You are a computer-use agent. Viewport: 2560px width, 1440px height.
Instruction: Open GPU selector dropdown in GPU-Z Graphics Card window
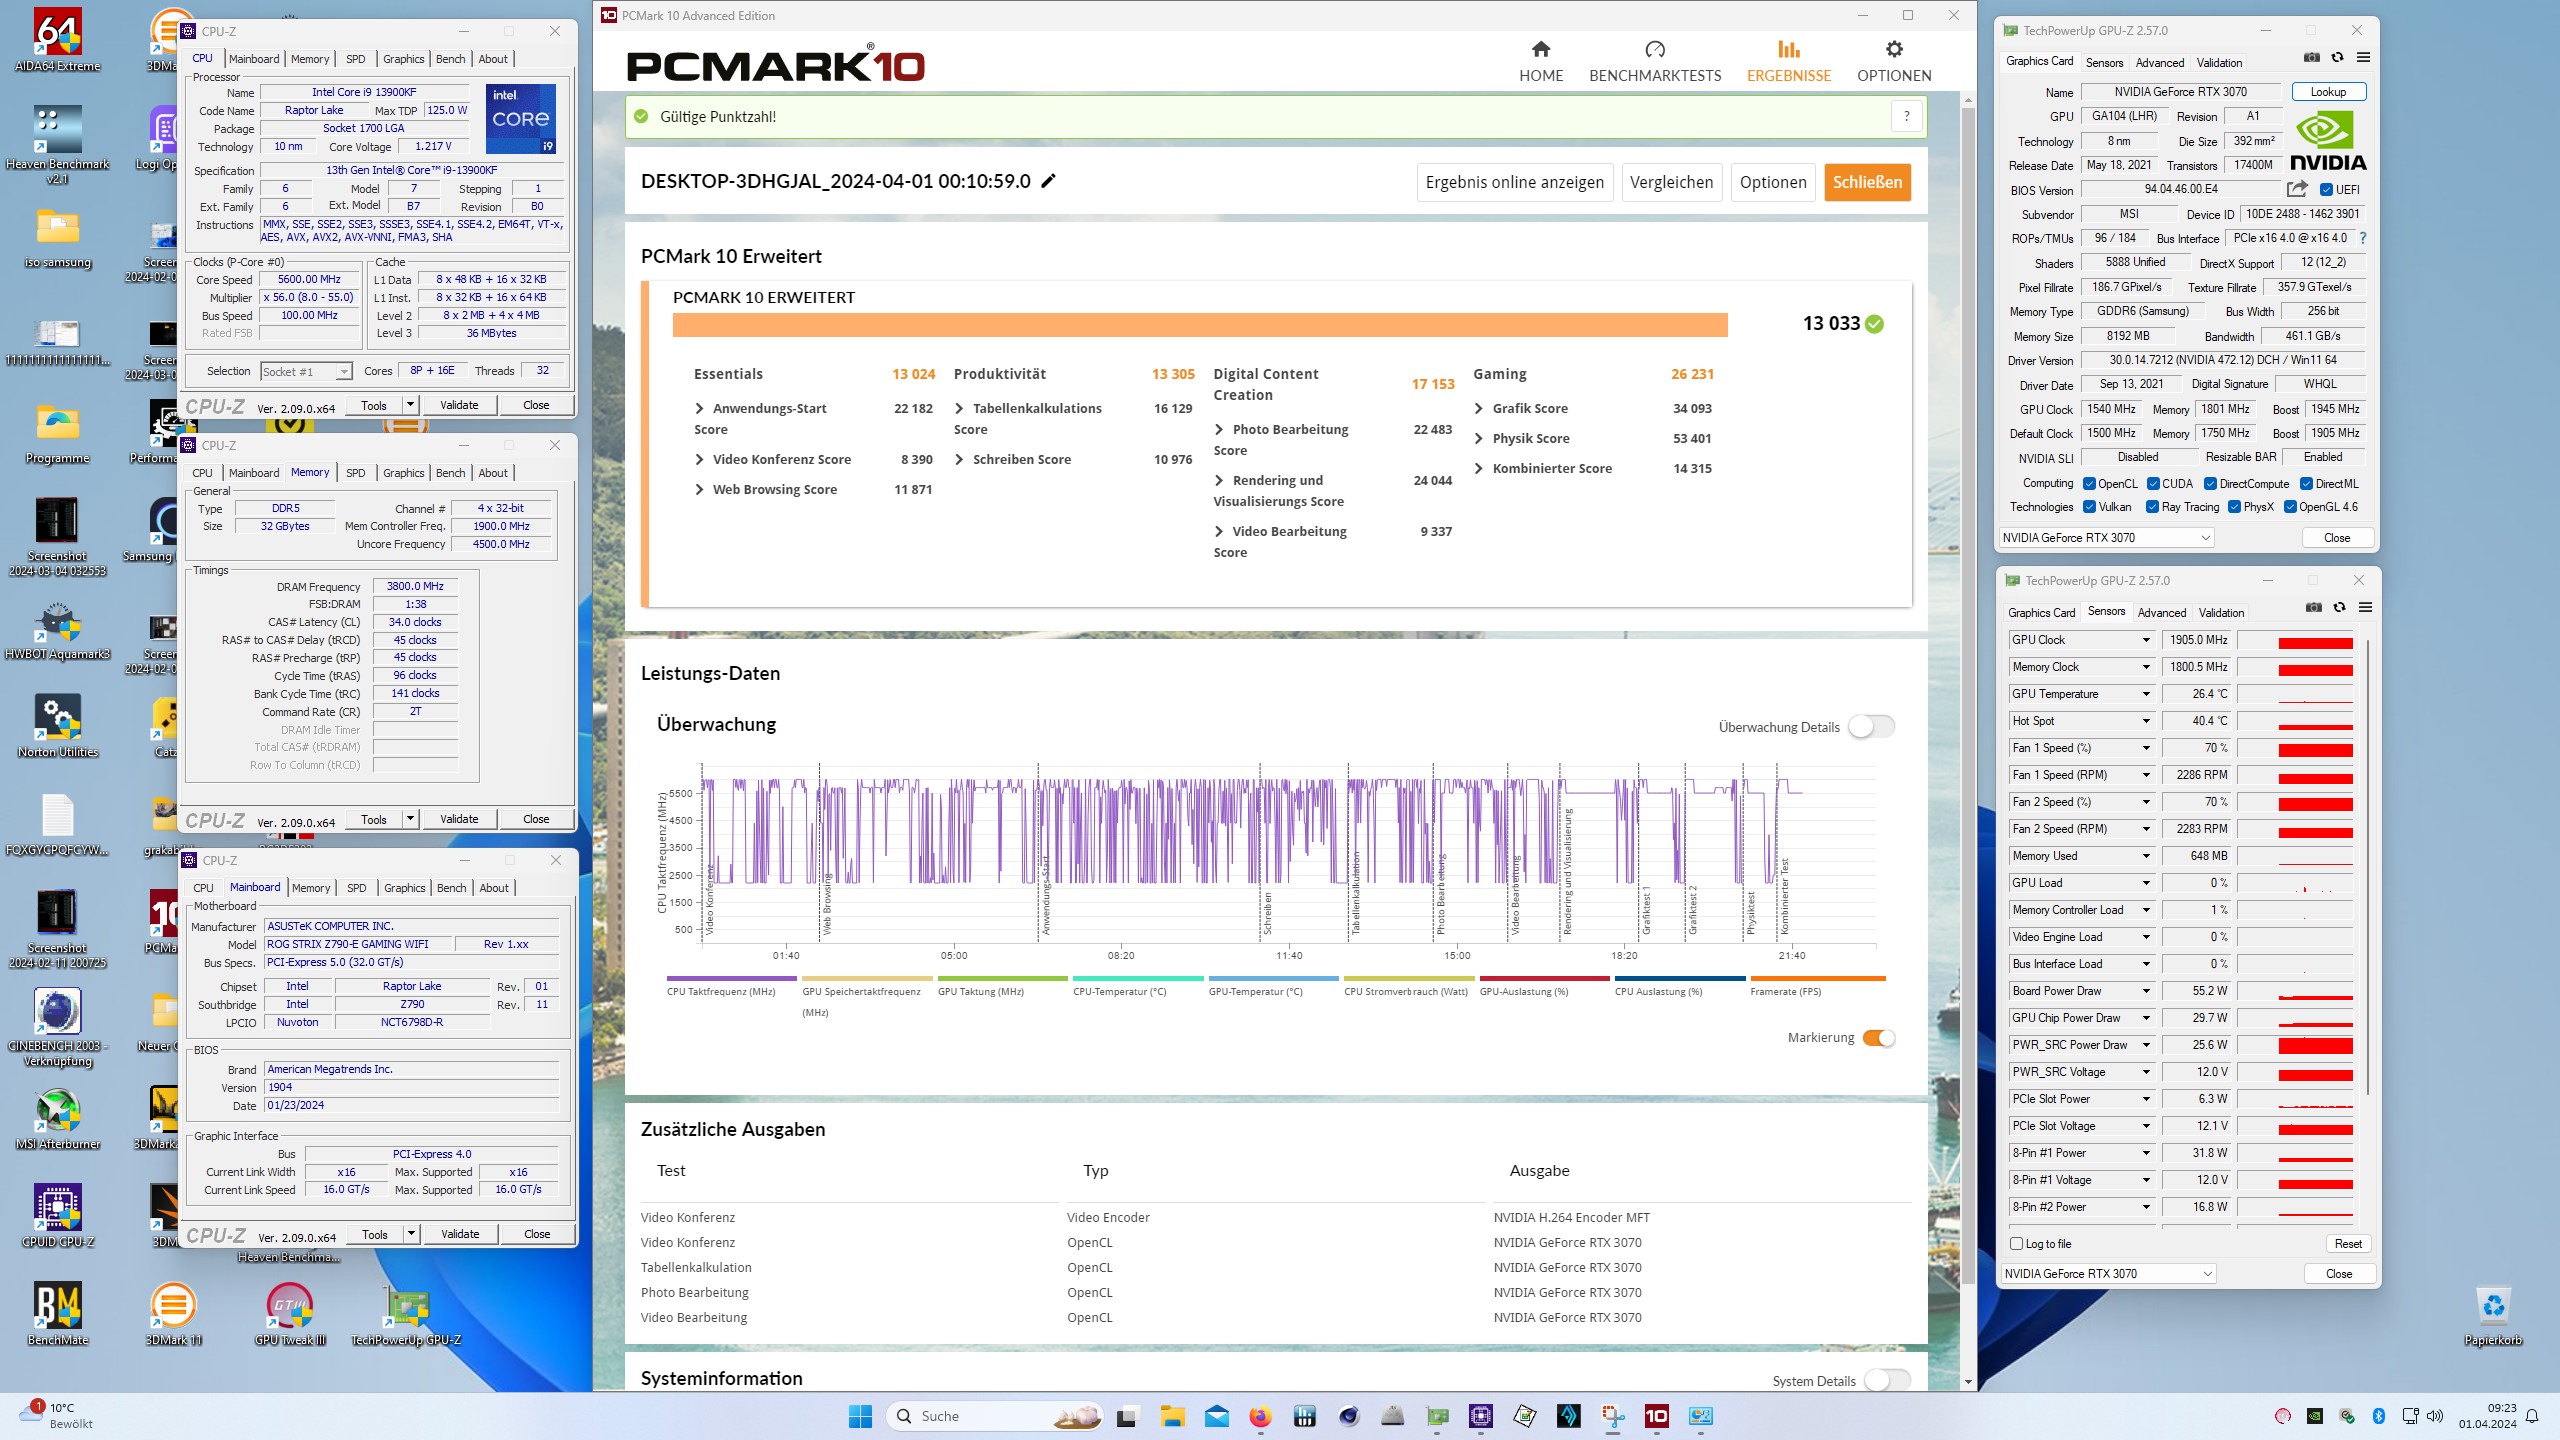pyautogui.click(x=2106, y=538)
